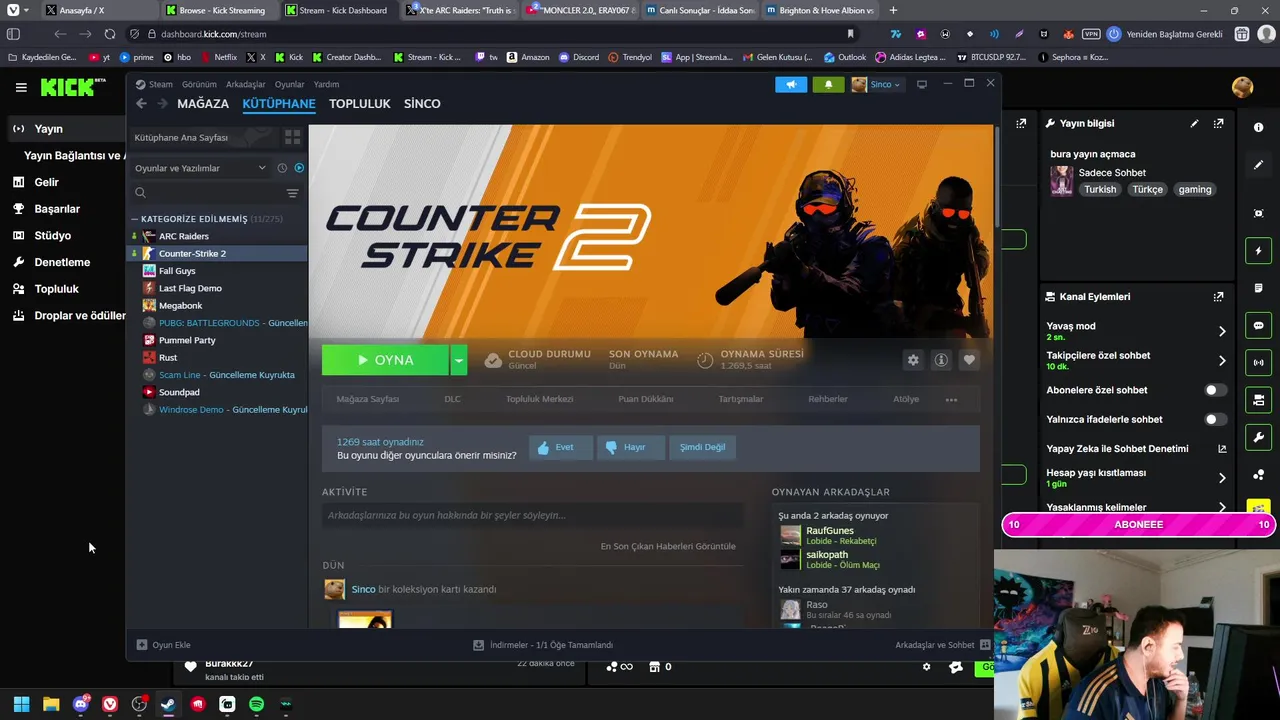Open the Kick hamburger menu icon
1280x720 pixels.
click(x=21, y=87)
